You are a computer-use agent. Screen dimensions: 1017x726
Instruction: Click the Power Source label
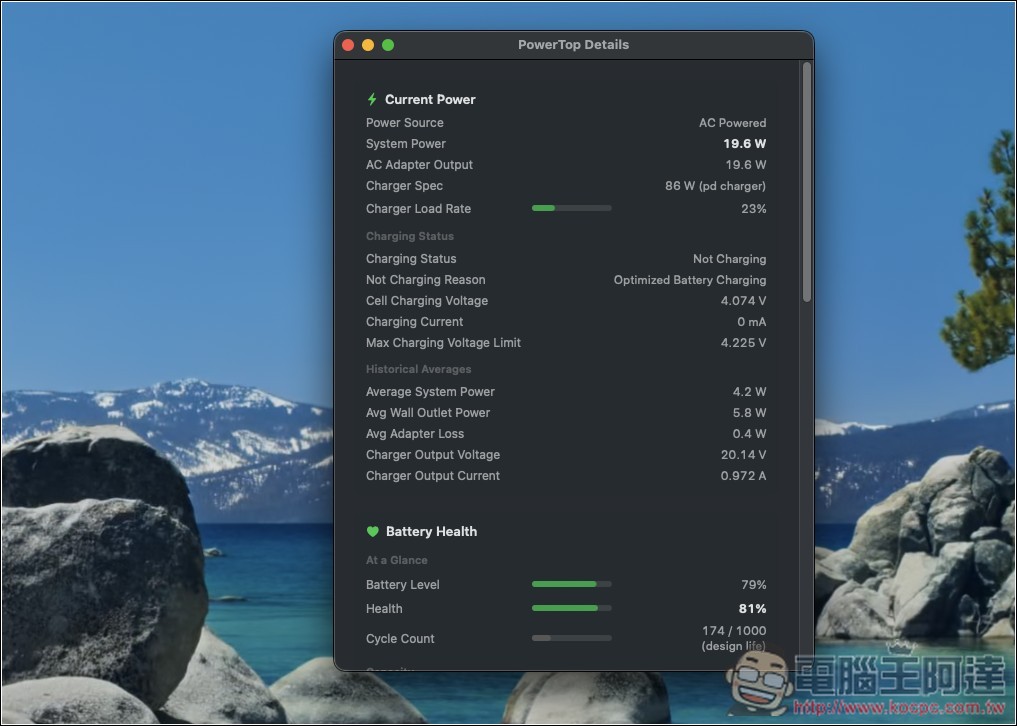tap(405, 123)
